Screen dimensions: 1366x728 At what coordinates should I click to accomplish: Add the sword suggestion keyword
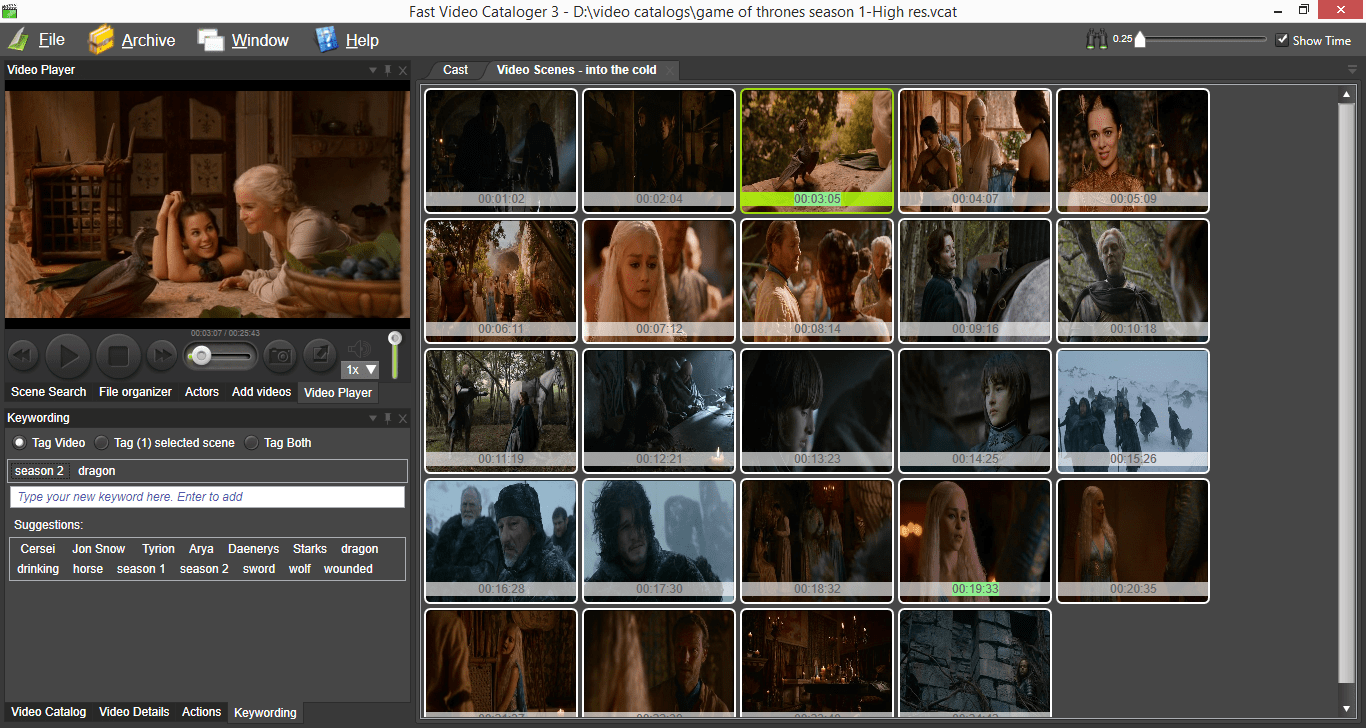click(259, 569)
